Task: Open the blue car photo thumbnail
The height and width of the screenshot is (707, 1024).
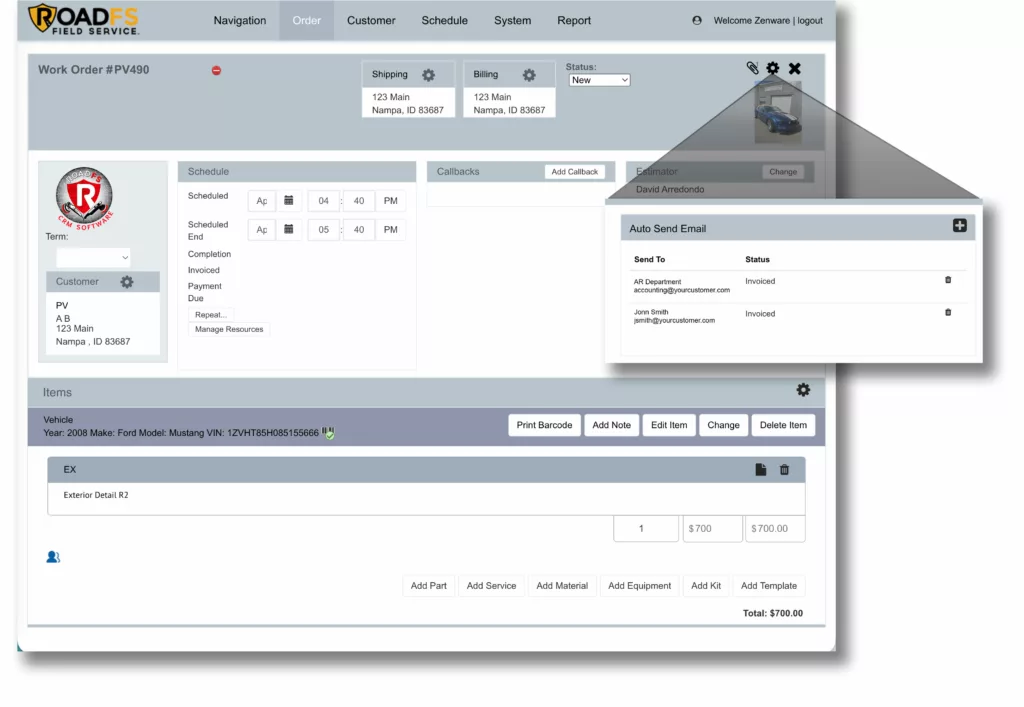Action: click(778, 112)
